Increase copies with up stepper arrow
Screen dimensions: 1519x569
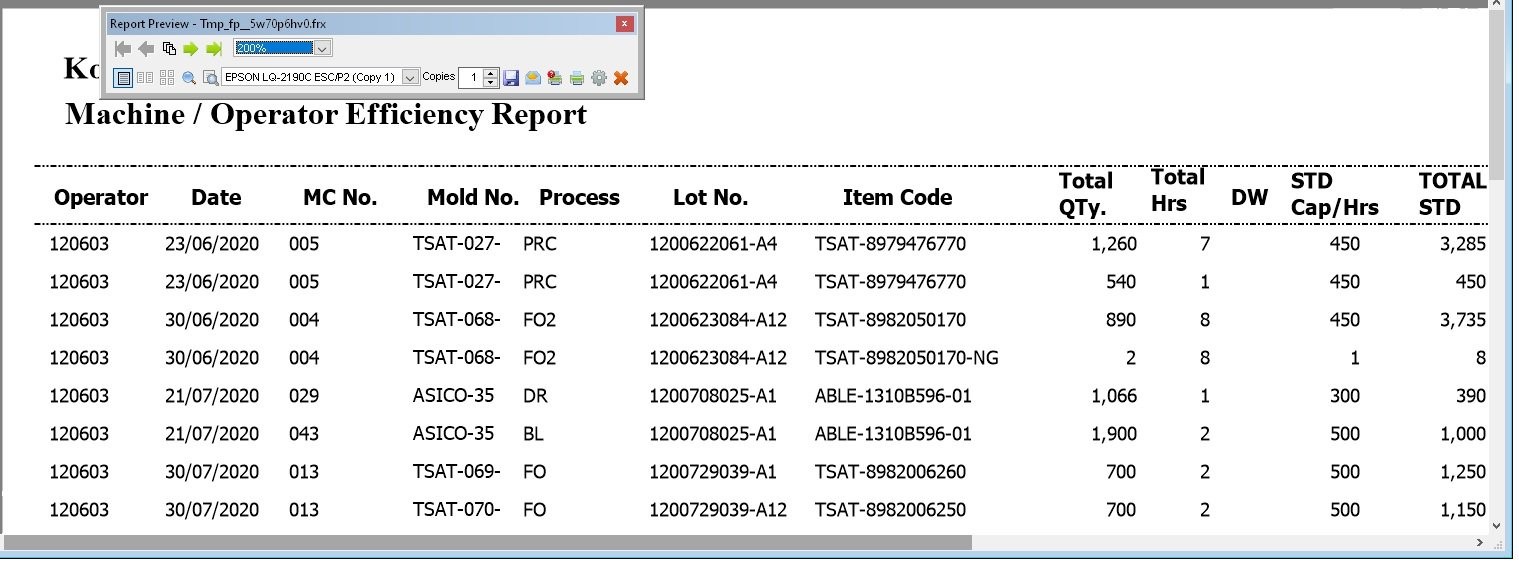click(490, 73)
